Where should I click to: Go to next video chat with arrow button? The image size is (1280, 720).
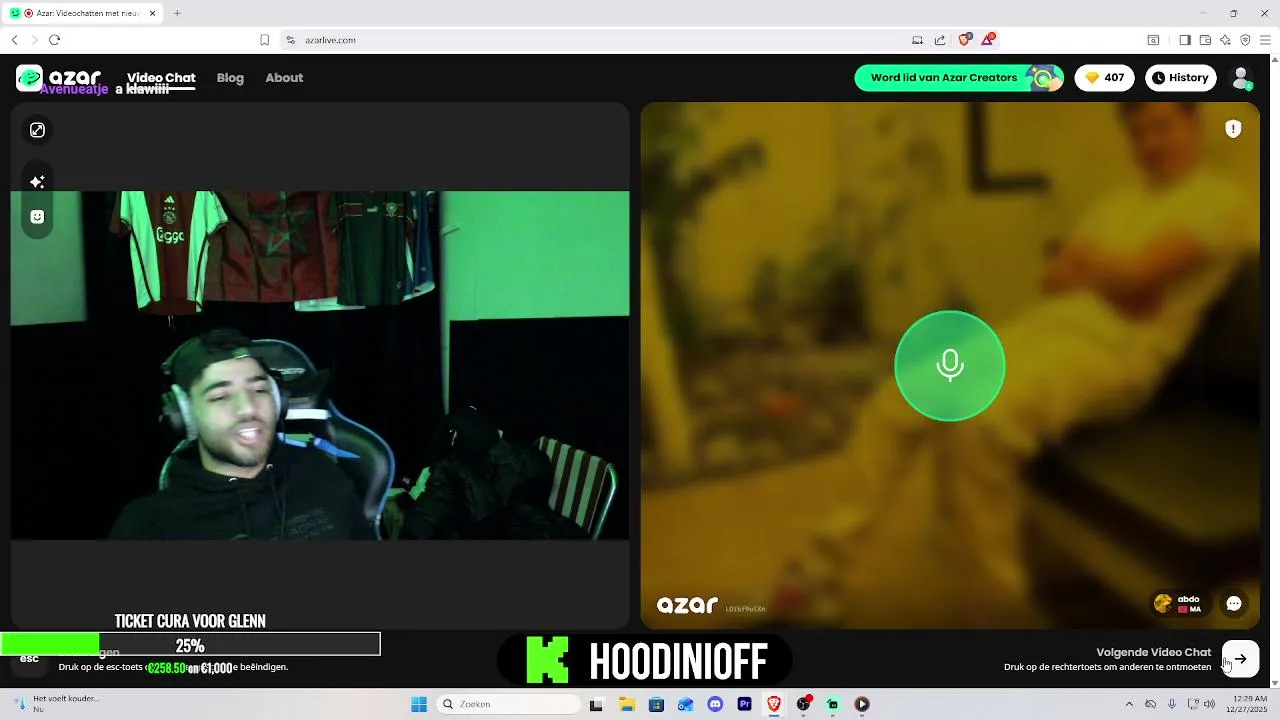click(1241, 659)
